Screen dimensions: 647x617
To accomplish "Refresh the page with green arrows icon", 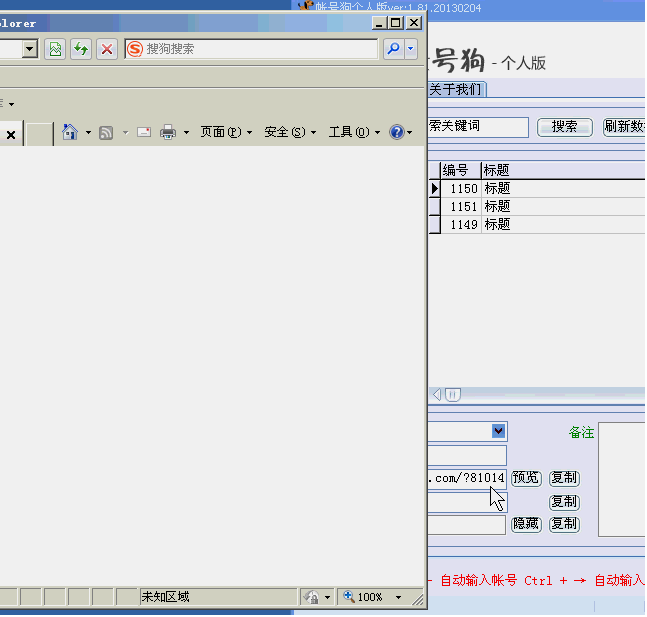I will point(81,50).
